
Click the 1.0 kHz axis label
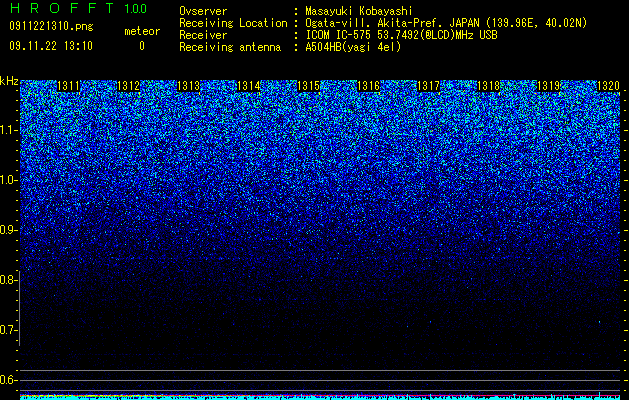8,180
